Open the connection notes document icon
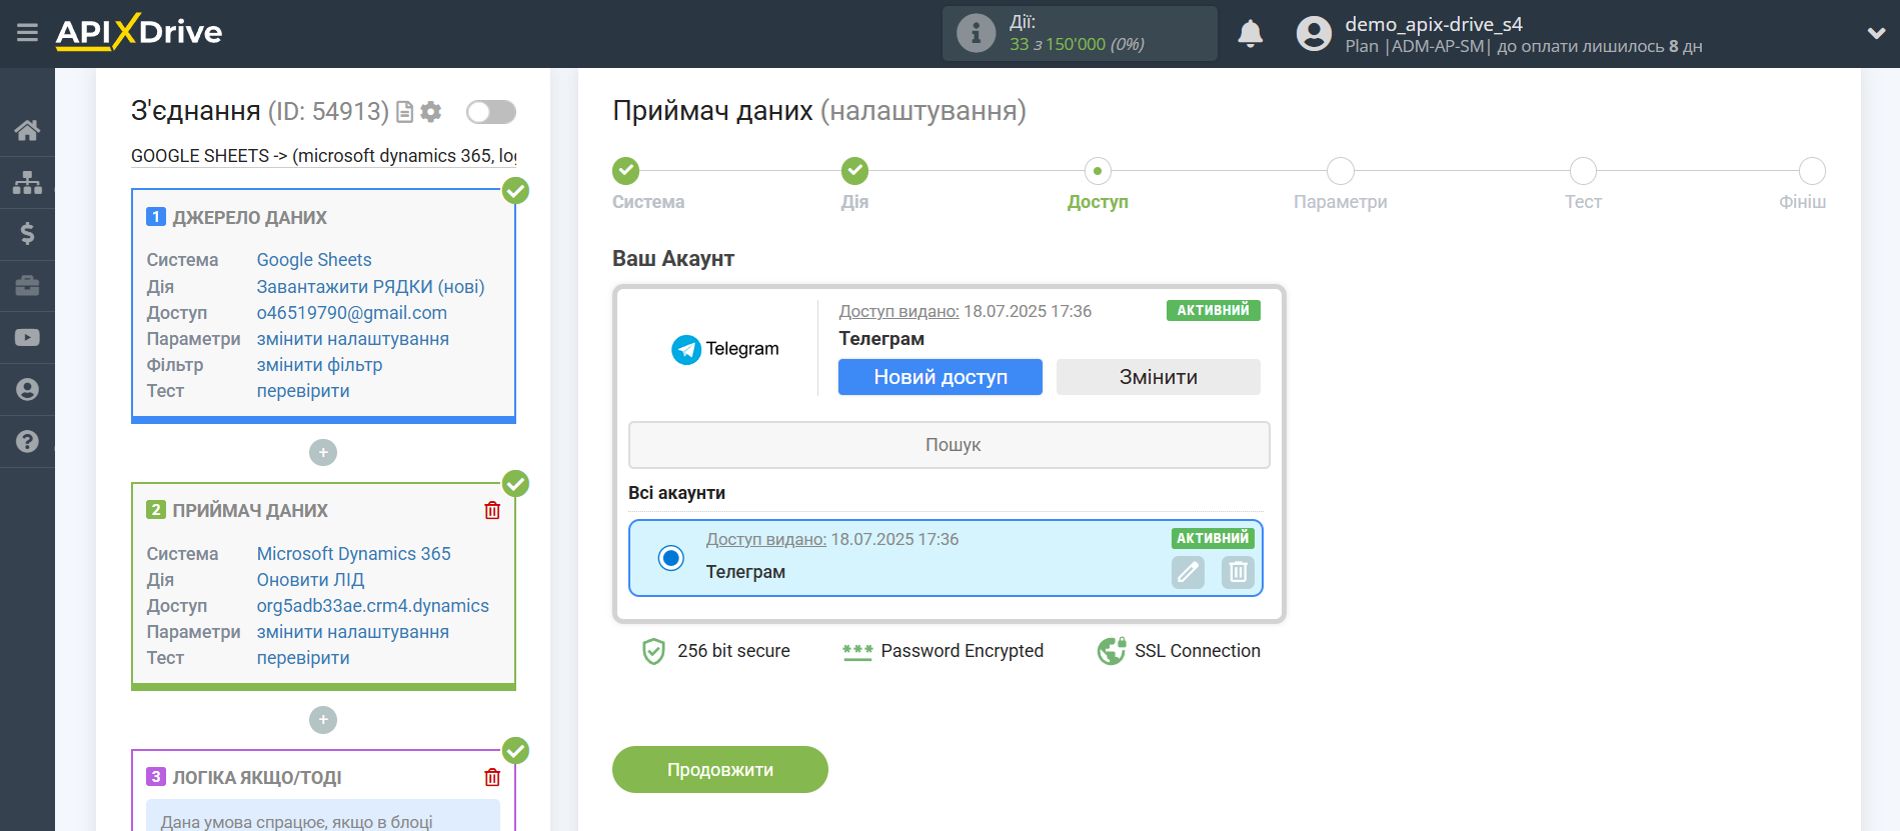Image resolution: width=1900 pixels, height=831 pixels. (x=405, y=112)
